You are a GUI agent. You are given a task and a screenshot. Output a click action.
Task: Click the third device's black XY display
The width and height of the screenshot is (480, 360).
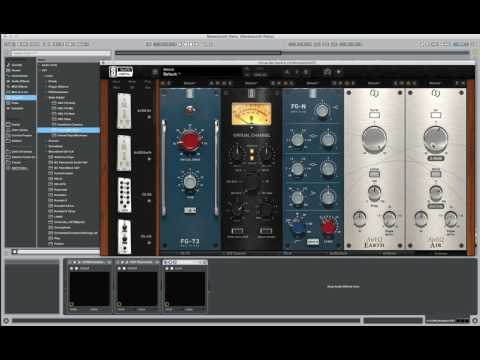185,289
